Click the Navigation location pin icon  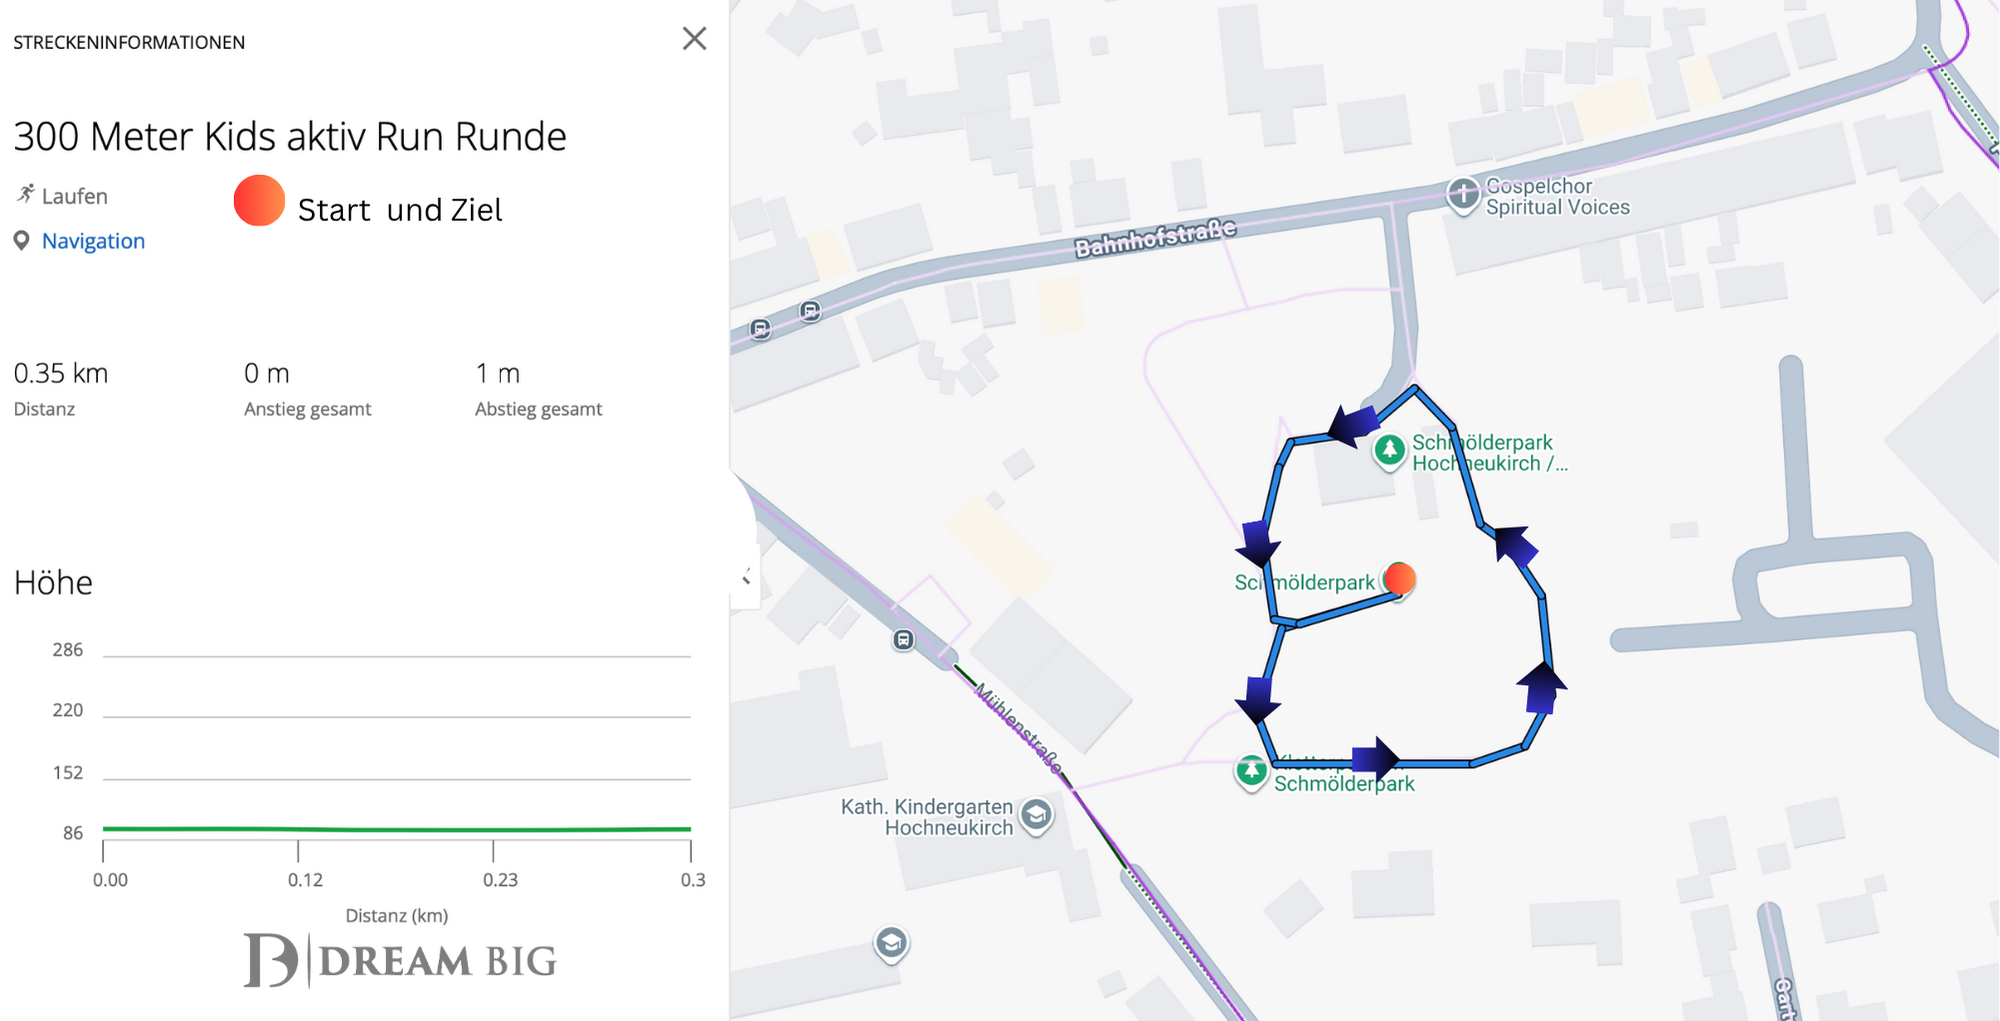coord(21,241)
